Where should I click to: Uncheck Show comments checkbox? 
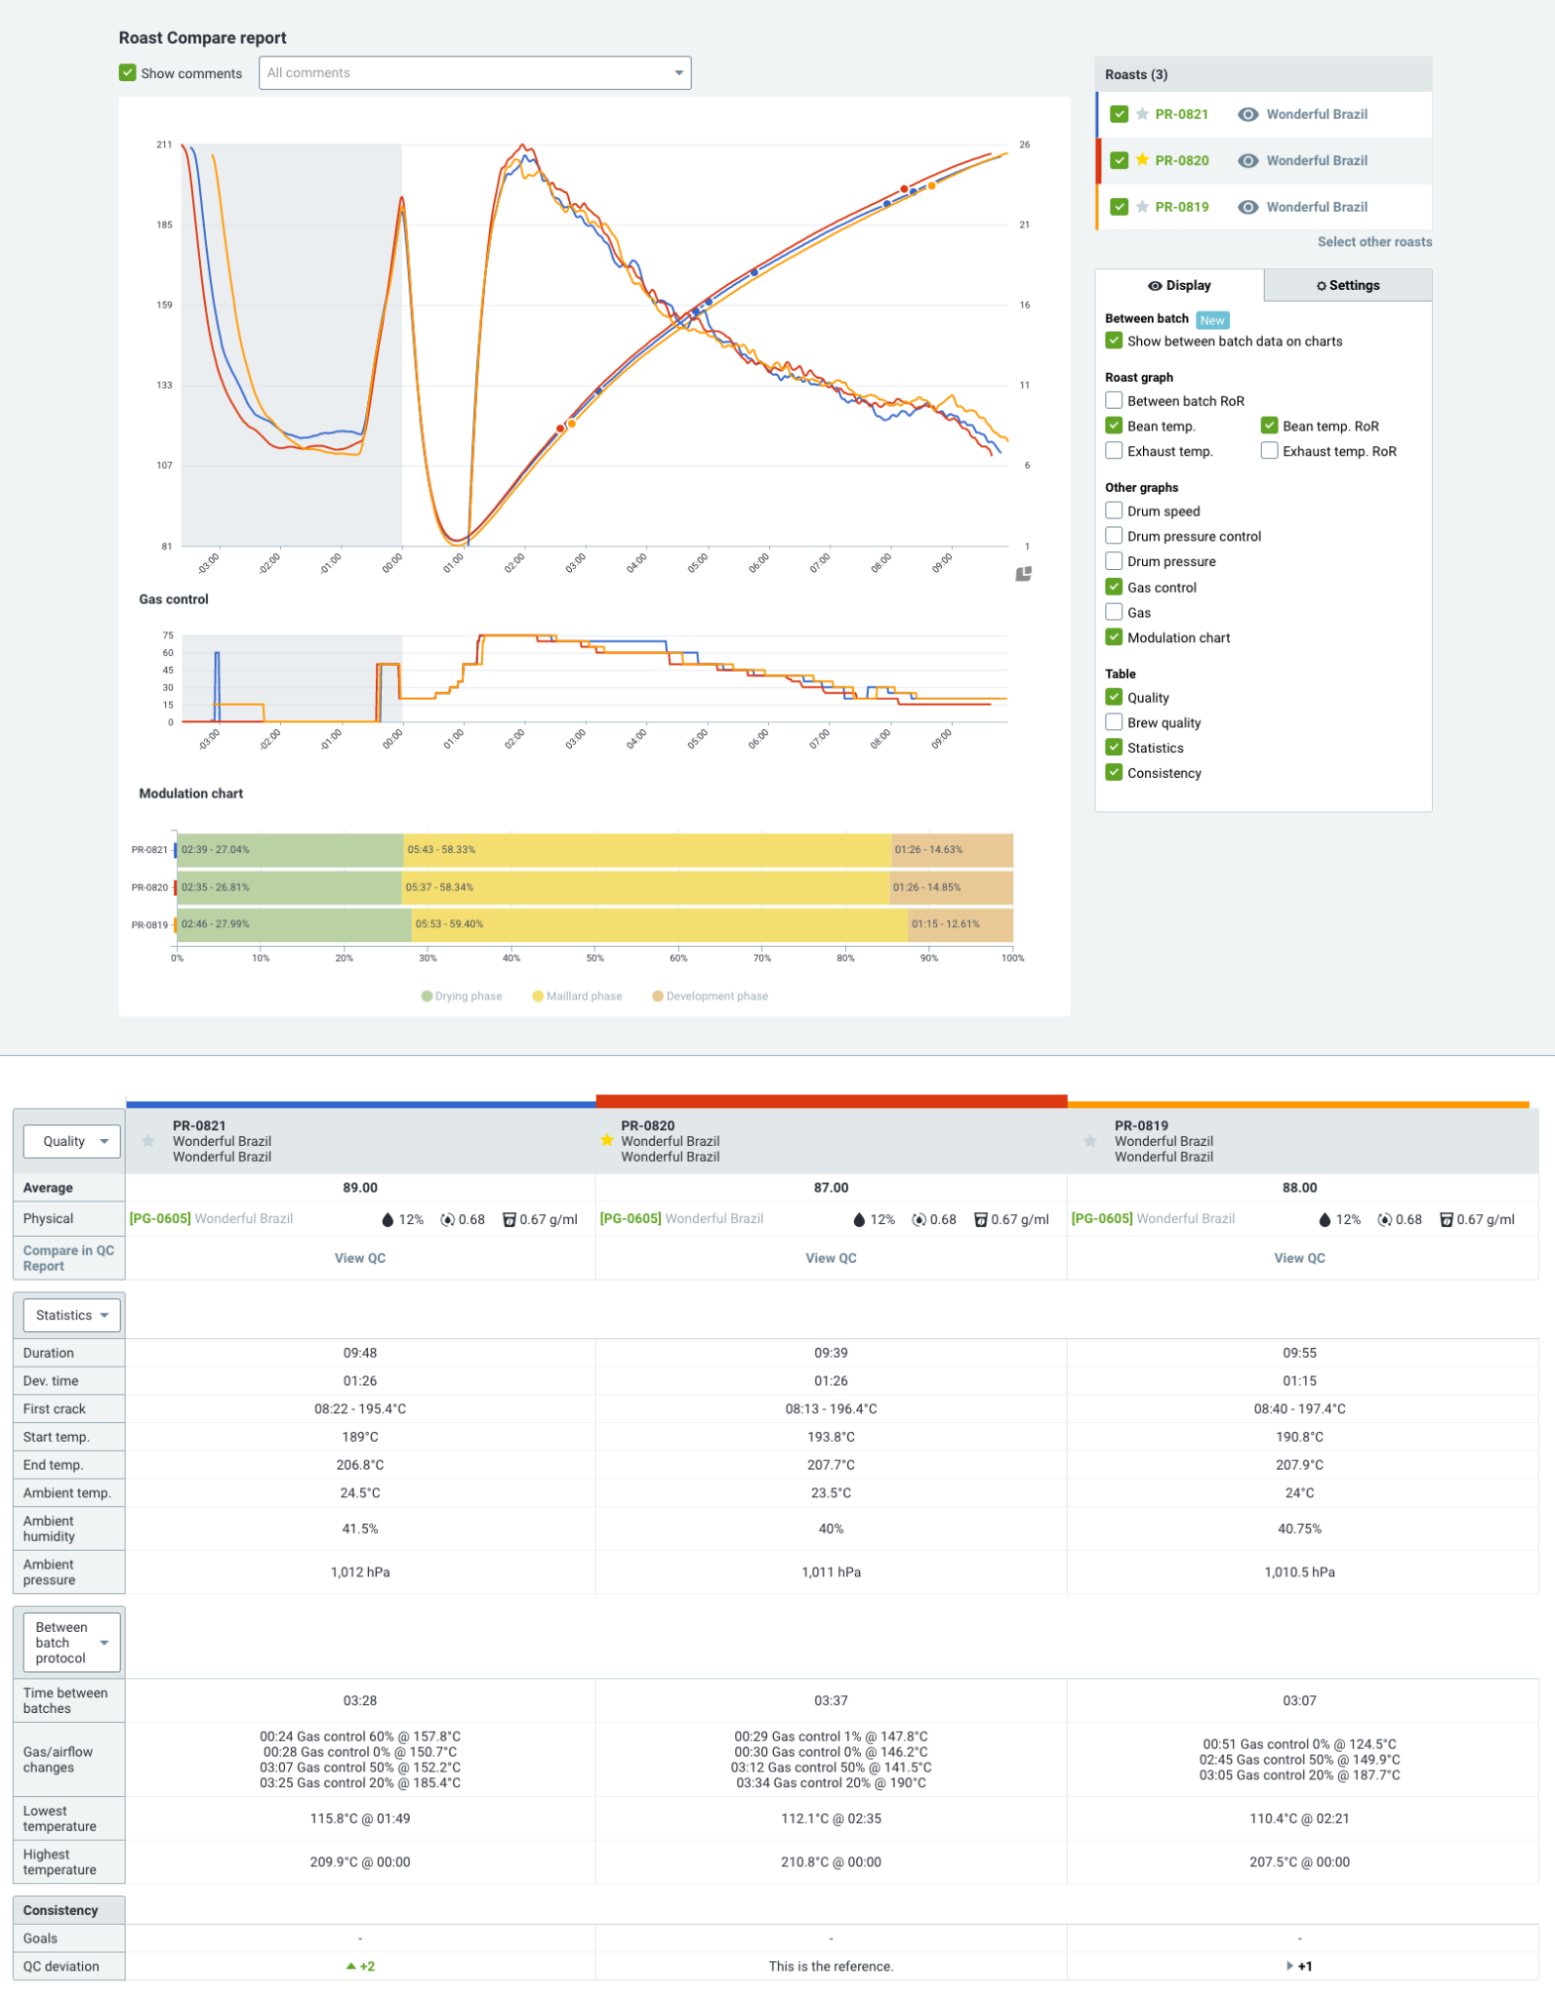point(127,73)
